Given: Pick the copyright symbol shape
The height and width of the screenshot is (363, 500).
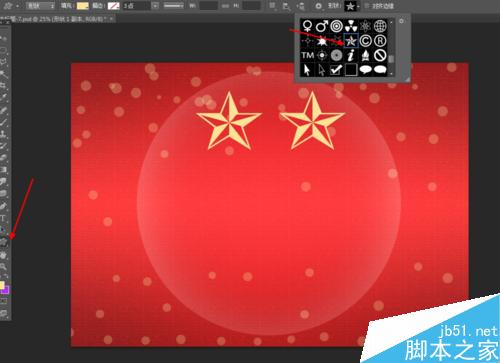Looking at the screenshot, I should click(365, 41).
